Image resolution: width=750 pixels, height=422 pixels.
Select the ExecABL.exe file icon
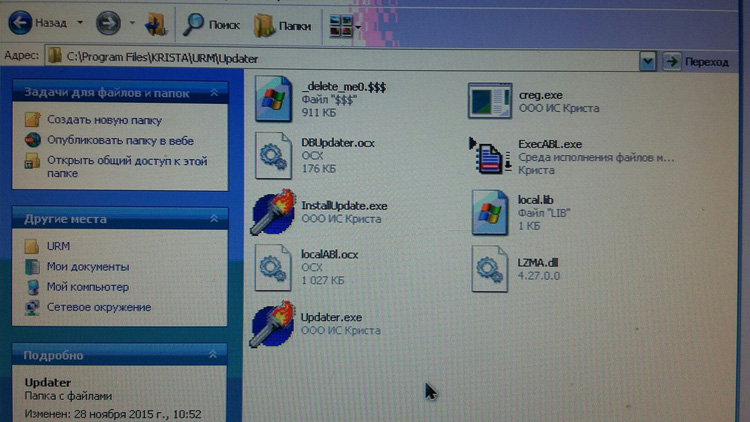click(x=490, y=155)
